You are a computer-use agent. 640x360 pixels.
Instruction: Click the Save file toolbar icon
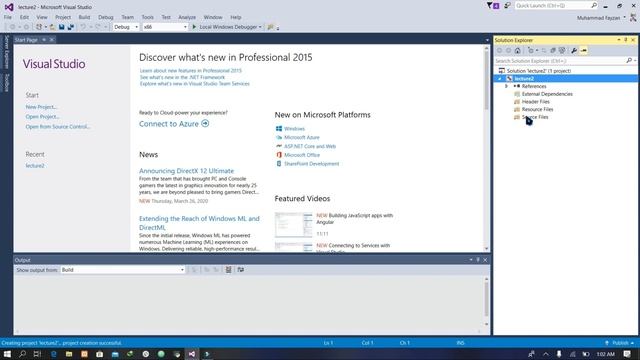tap(61, 27)
